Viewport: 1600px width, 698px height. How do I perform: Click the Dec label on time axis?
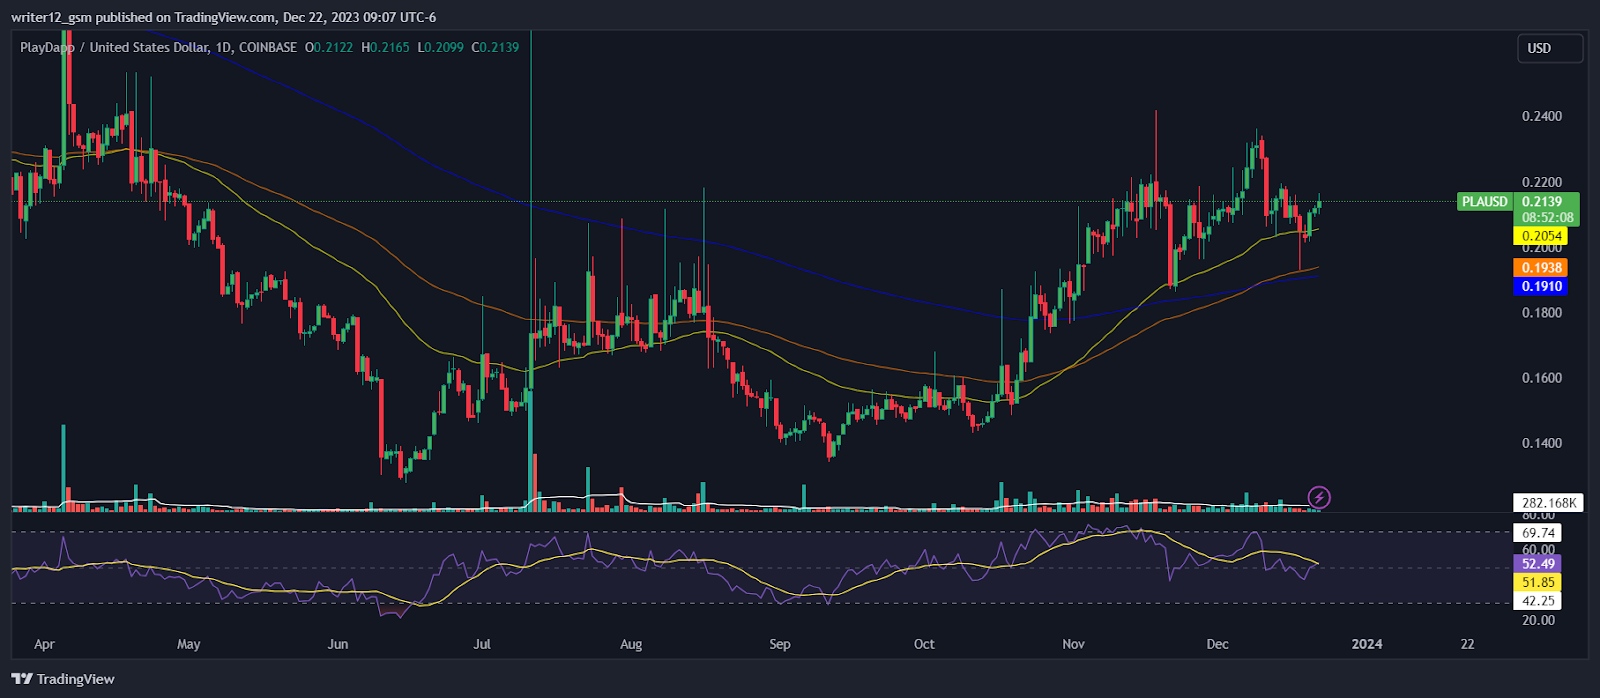[1217, 644]
